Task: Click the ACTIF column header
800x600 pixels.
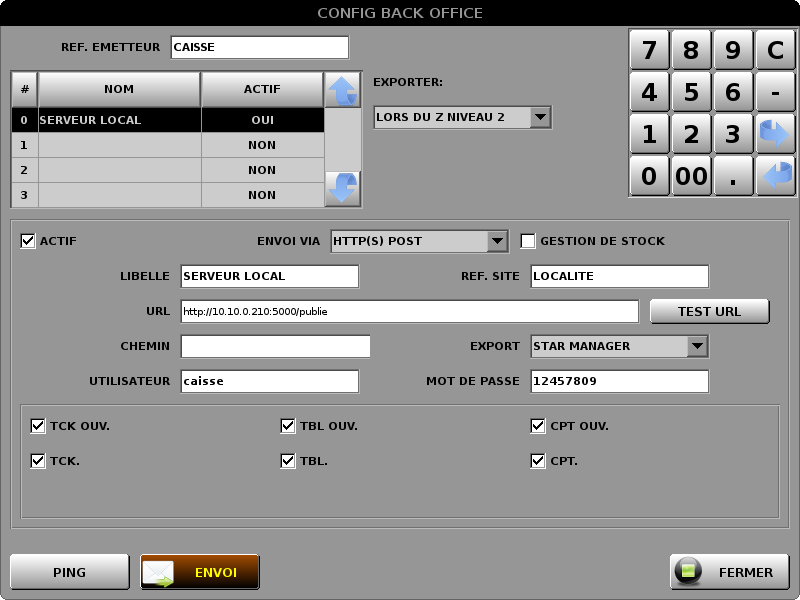Action: tap(262, 89)
